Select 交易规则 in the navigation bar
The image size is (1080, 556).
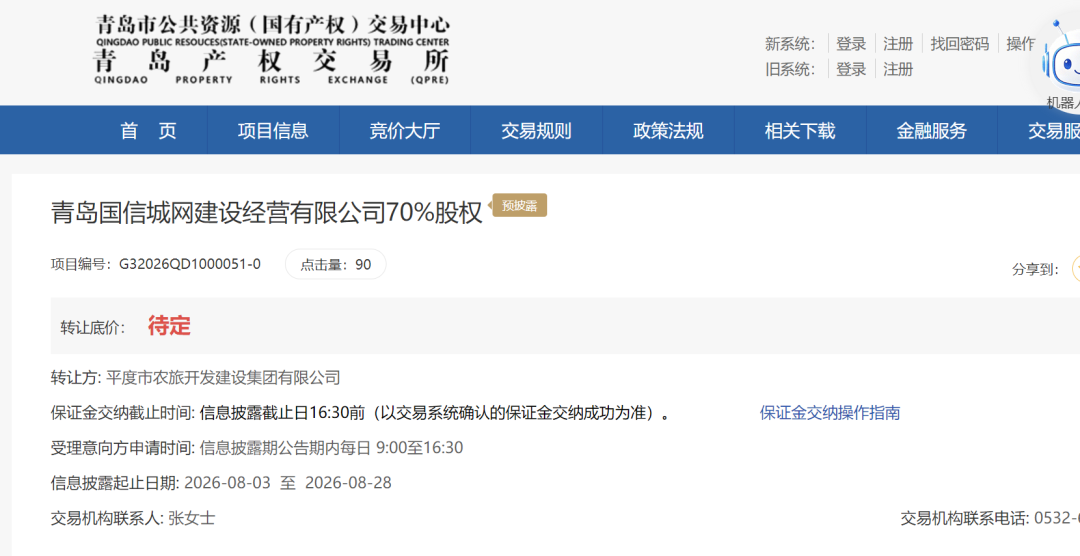tap(536, 130)
